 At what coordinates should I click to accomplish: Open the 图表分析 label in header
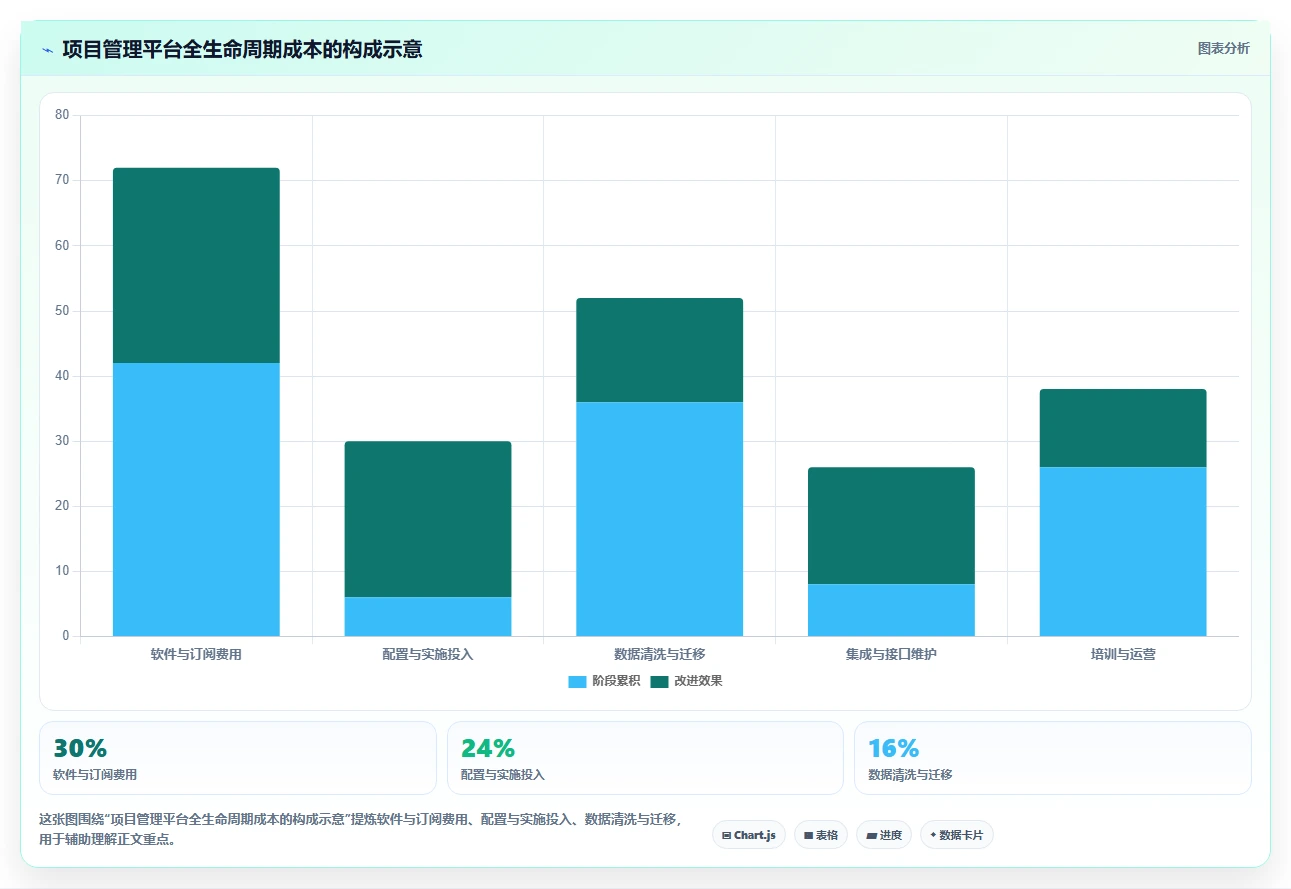pos(1223,48)
